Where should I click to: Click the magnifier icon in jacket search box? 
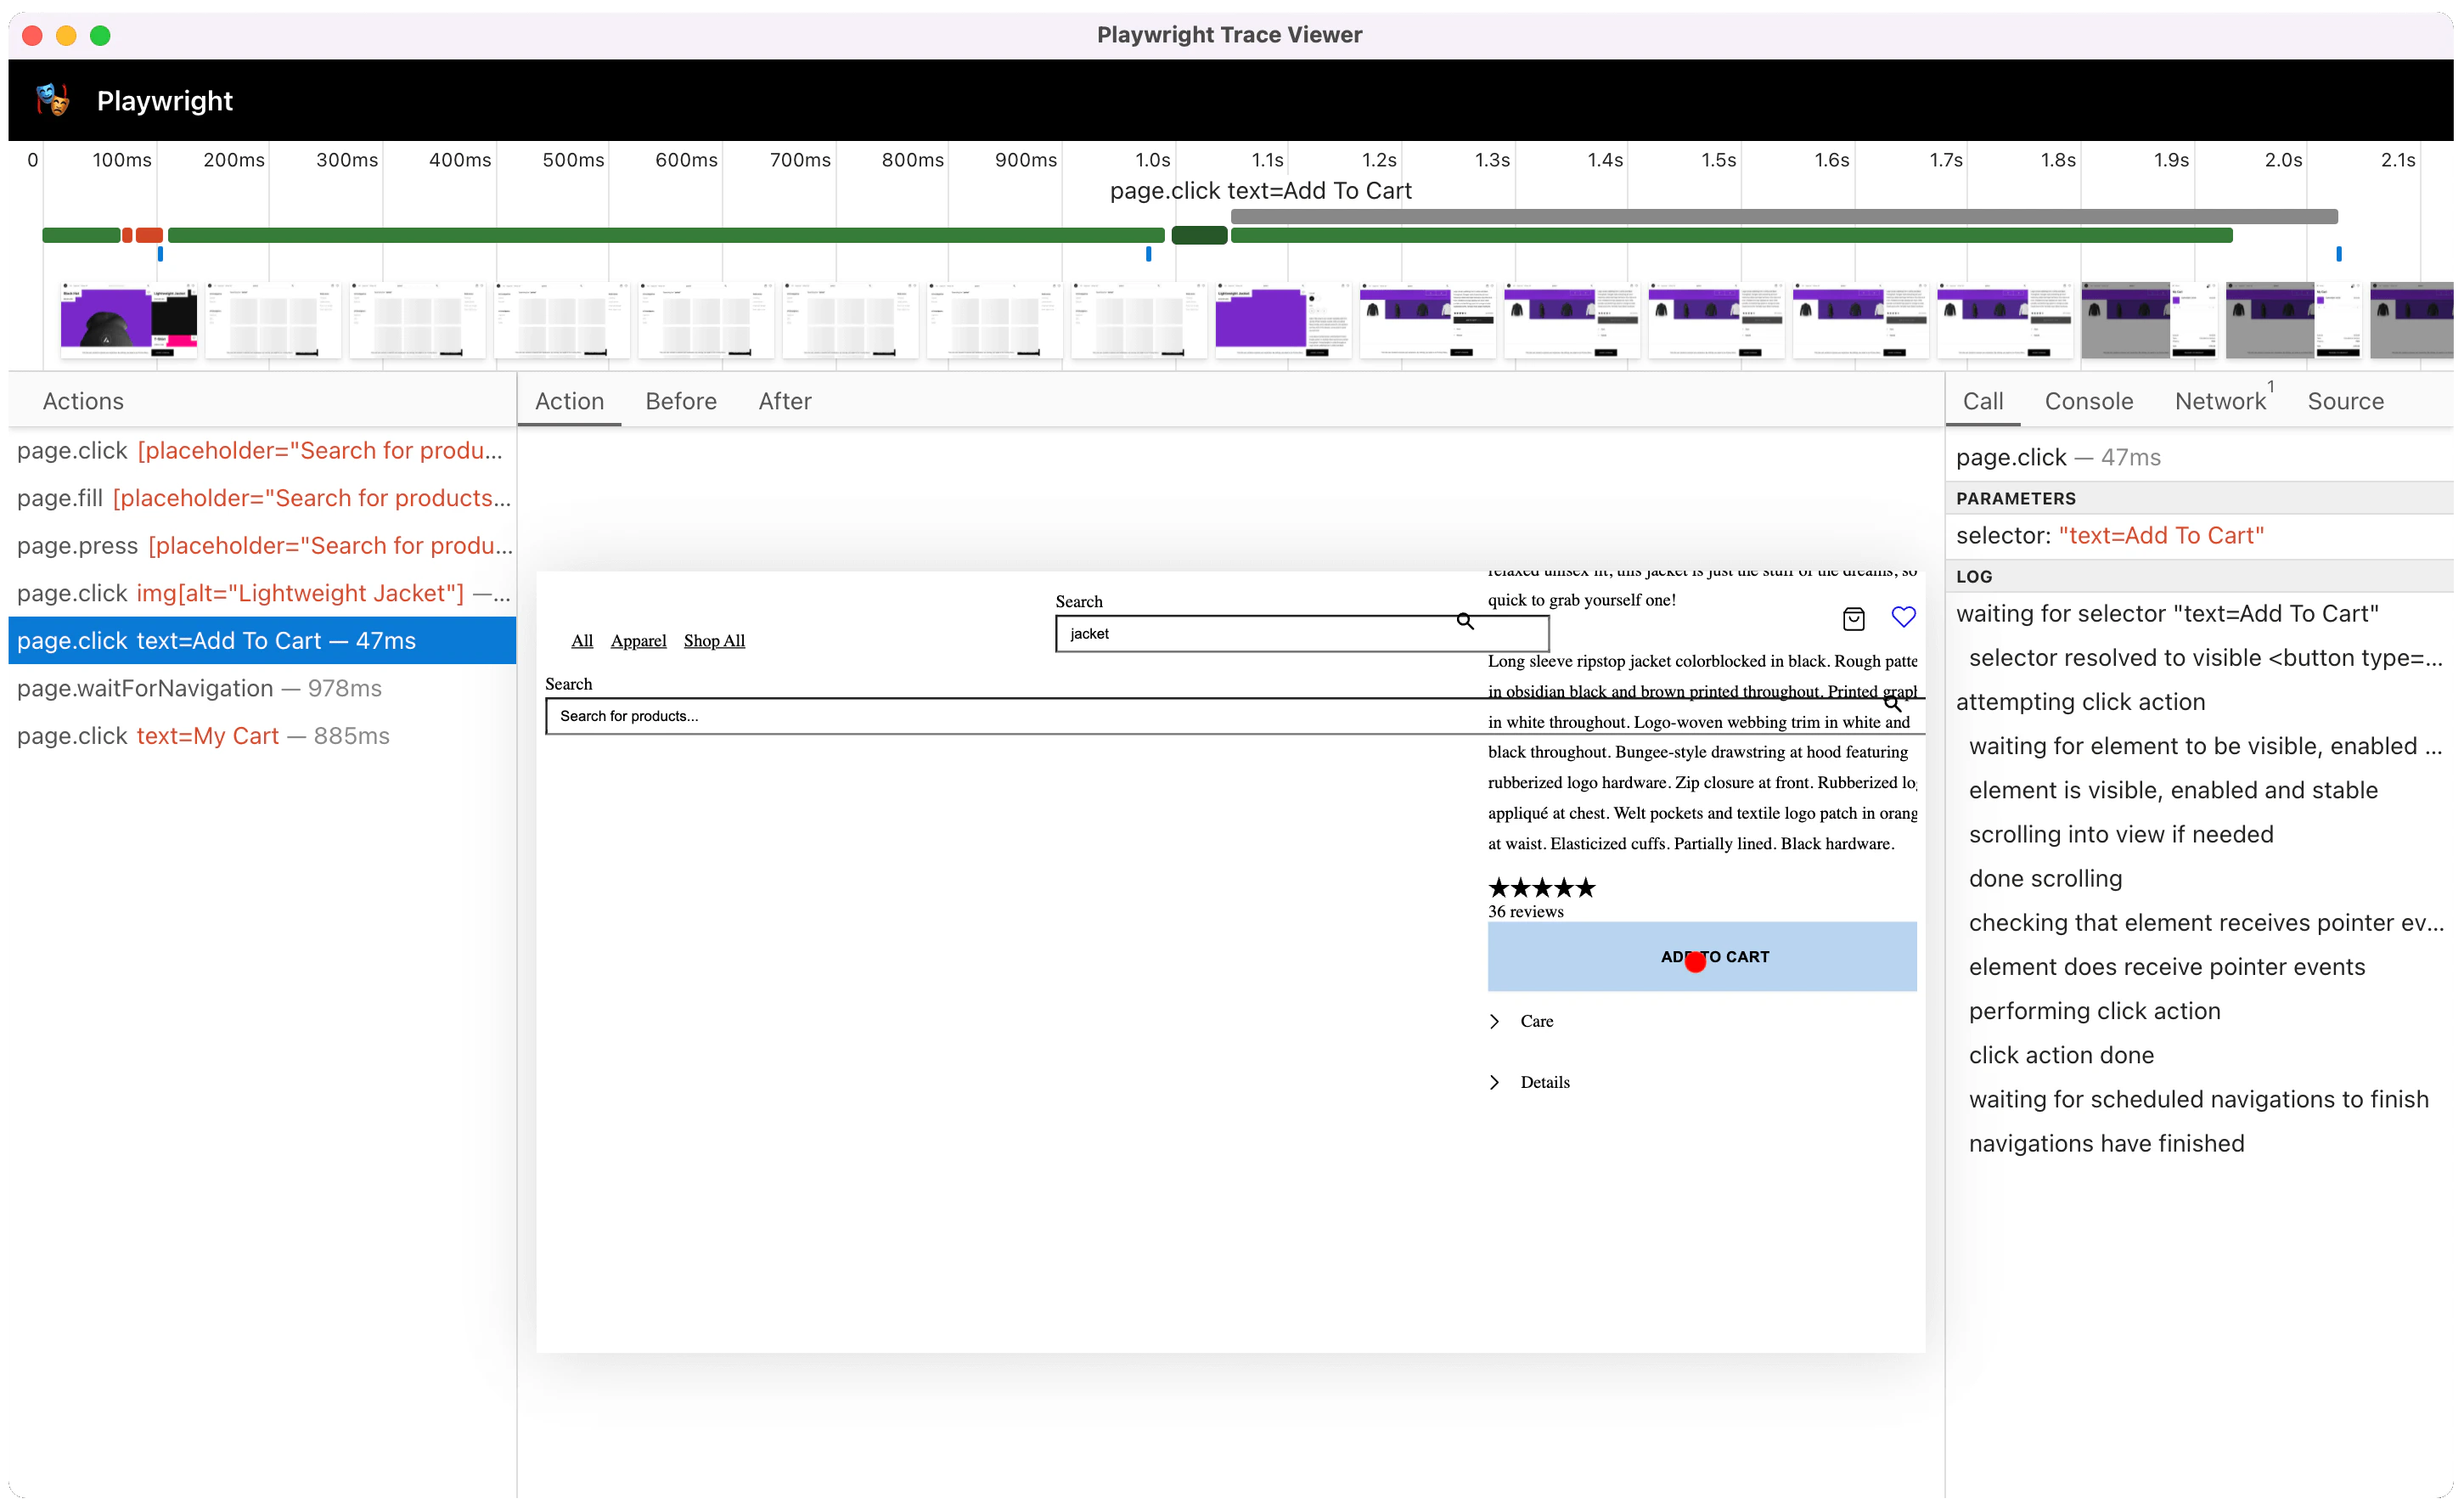(x=1464, y=621)
